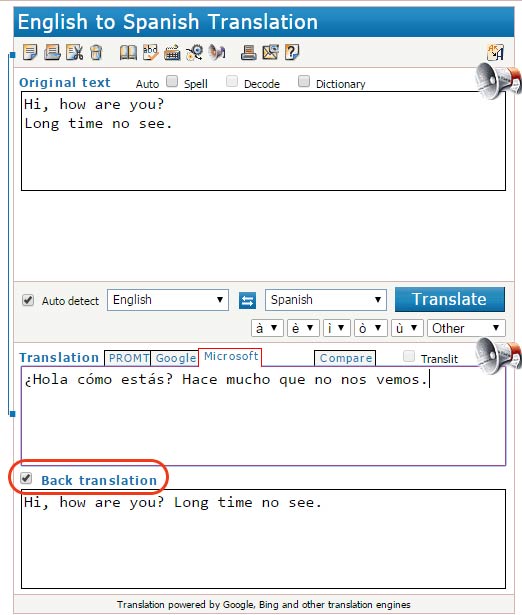The image size is (522, 615).
Task: Open the Spanish target language dropdown
Action: 326,300
